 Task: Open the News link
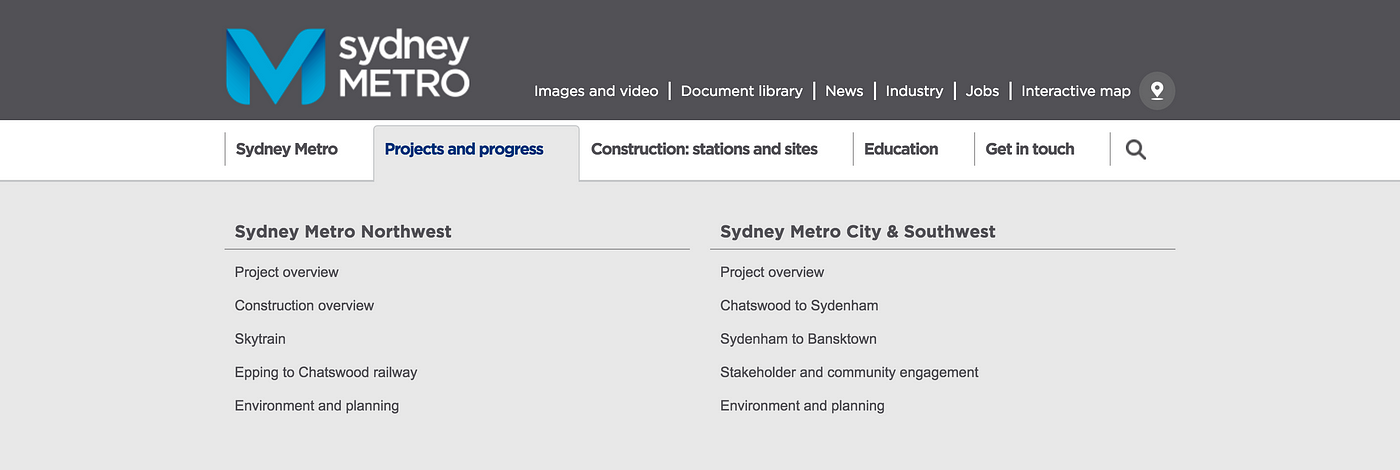click(844, 91)
